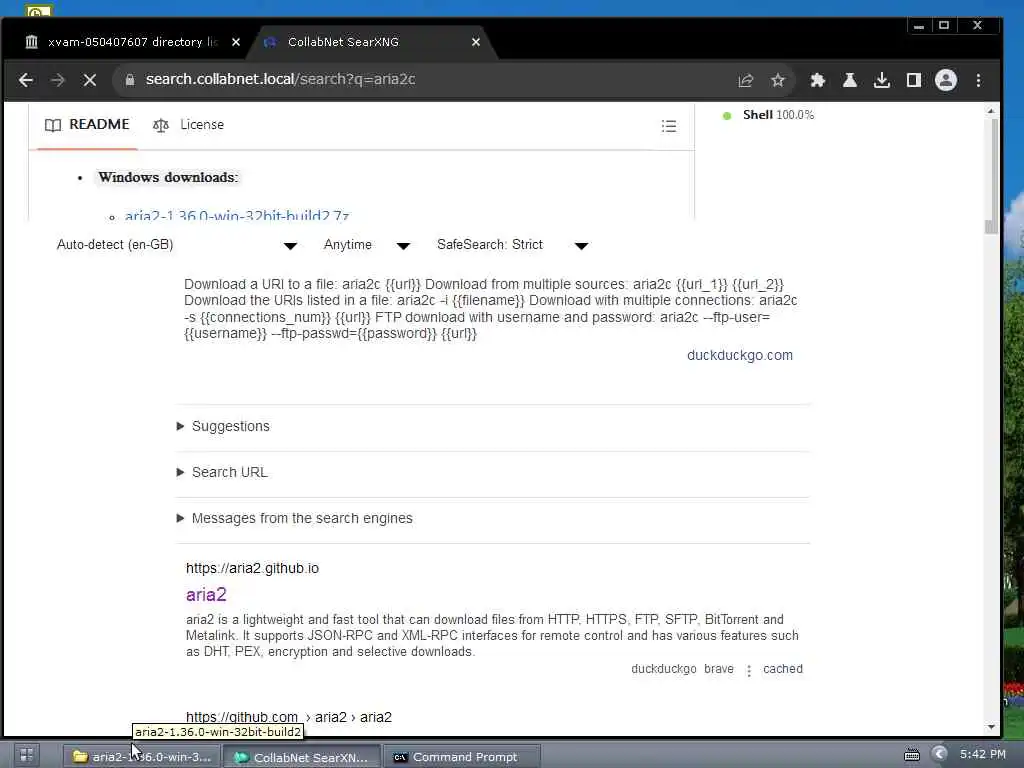This screenshot has height=768, width=1024.
Task: Bookmark this page with the star
Action: 777,80
